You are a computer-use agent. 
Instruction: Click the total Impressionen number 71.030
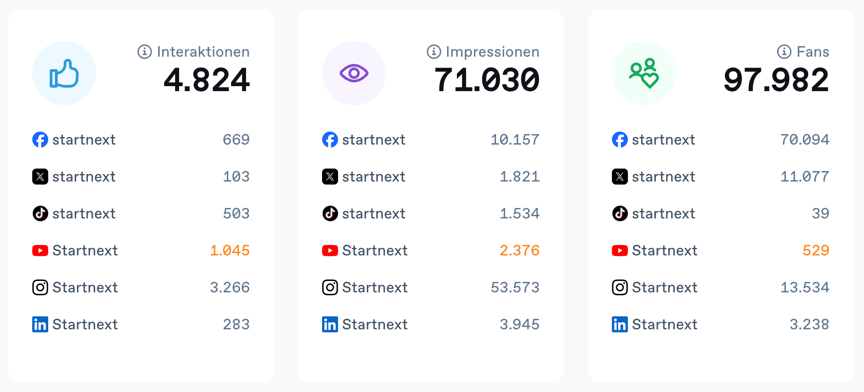(487, 80)
